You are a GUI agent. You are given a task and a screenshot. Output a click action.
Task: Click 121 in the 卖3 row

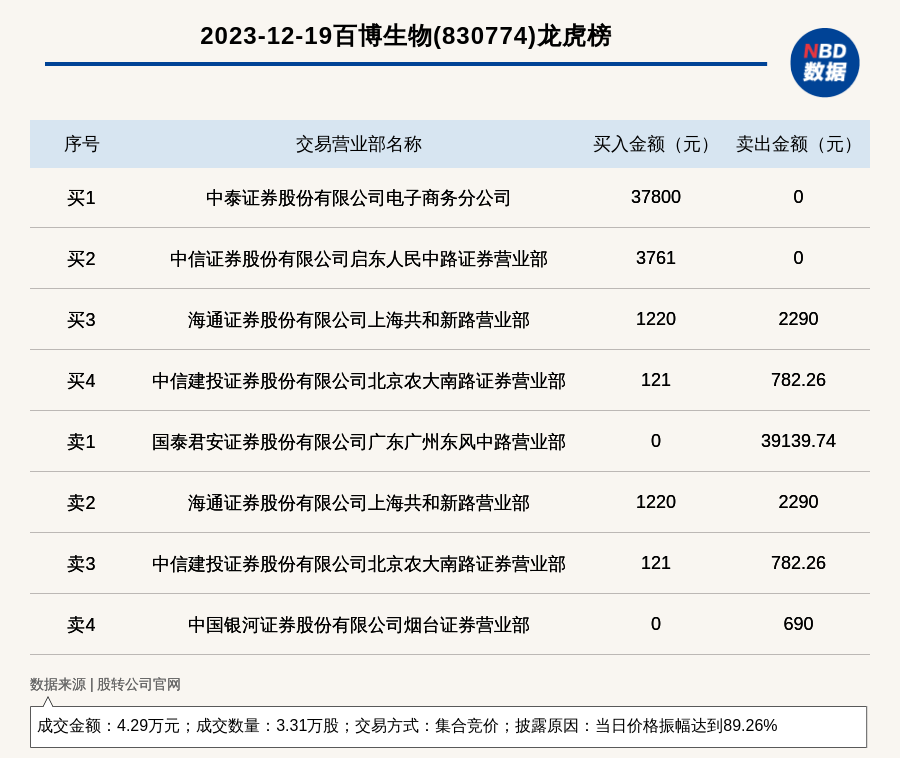655,562
